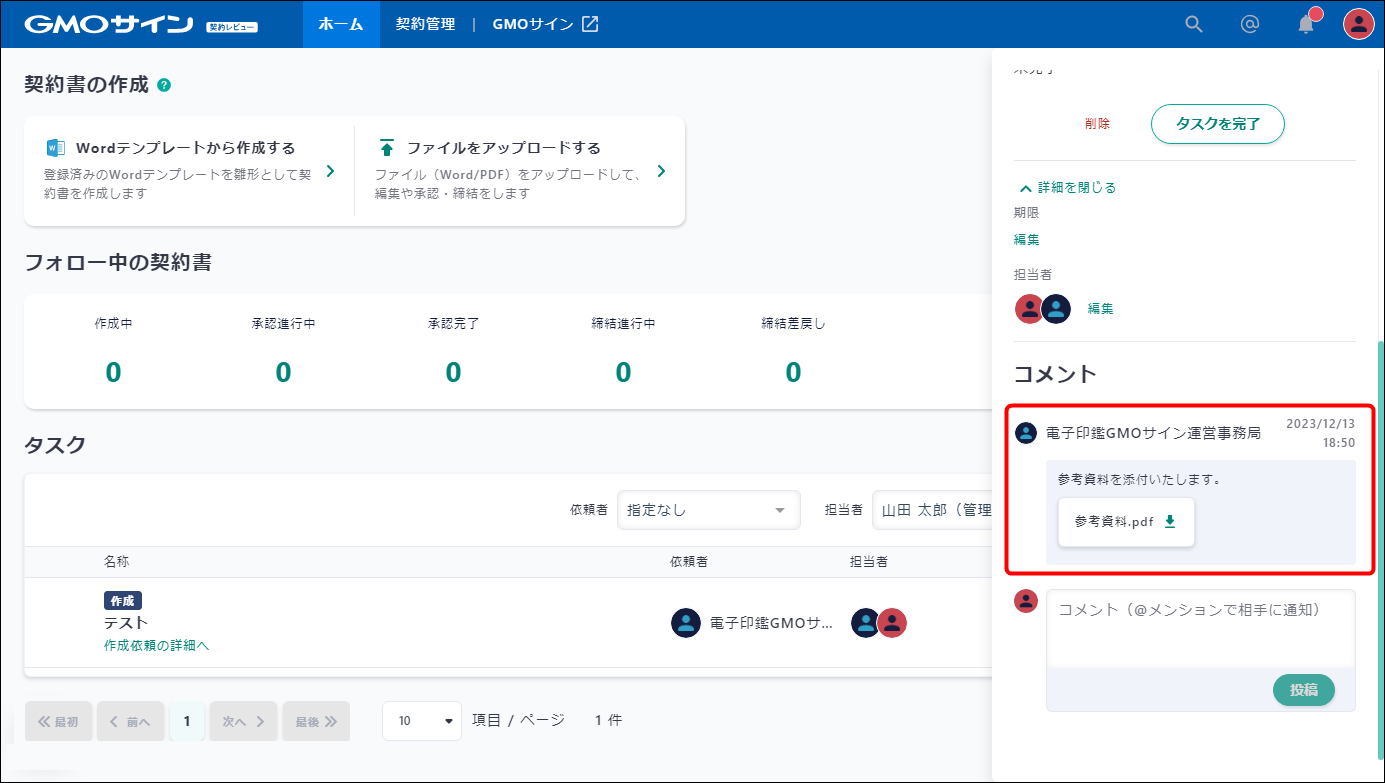
Task: Click the green upload arrow icon
Action: coord(387,146)
